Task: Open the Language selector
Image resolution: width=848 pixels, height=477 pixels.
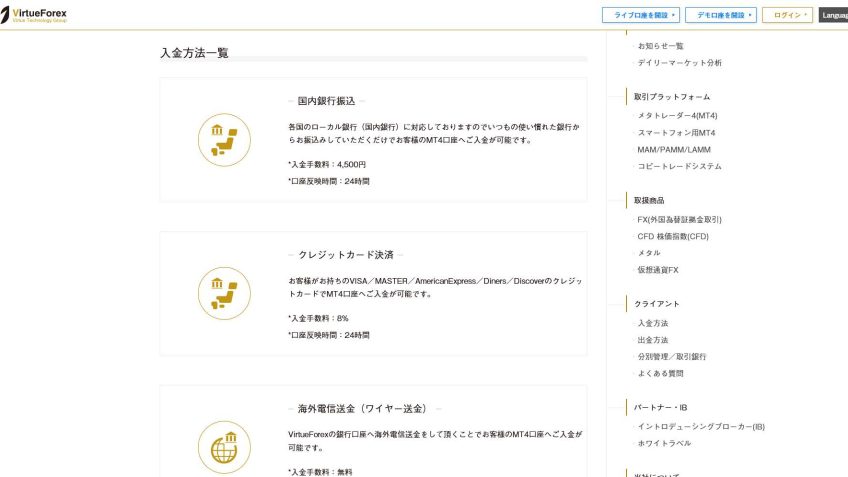Action: (x=833, y=15)
